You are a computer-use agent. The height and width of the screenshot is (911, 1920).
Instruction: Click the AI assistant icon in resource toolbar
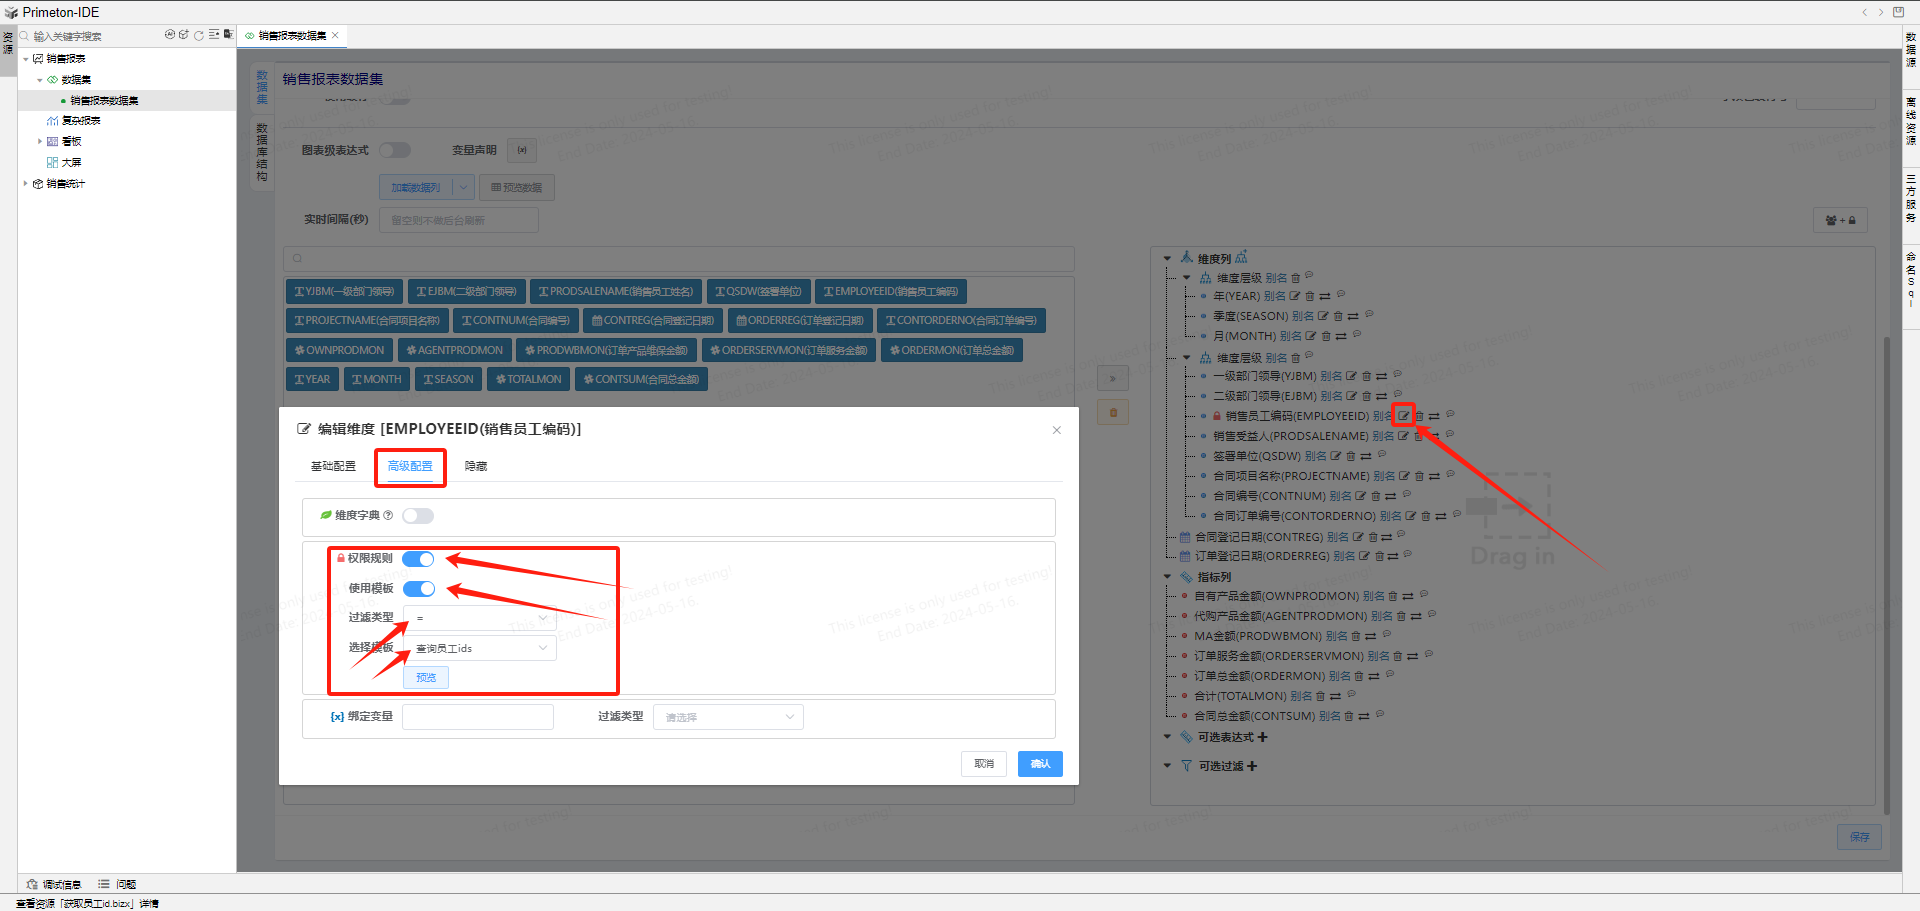coord(170,35)
